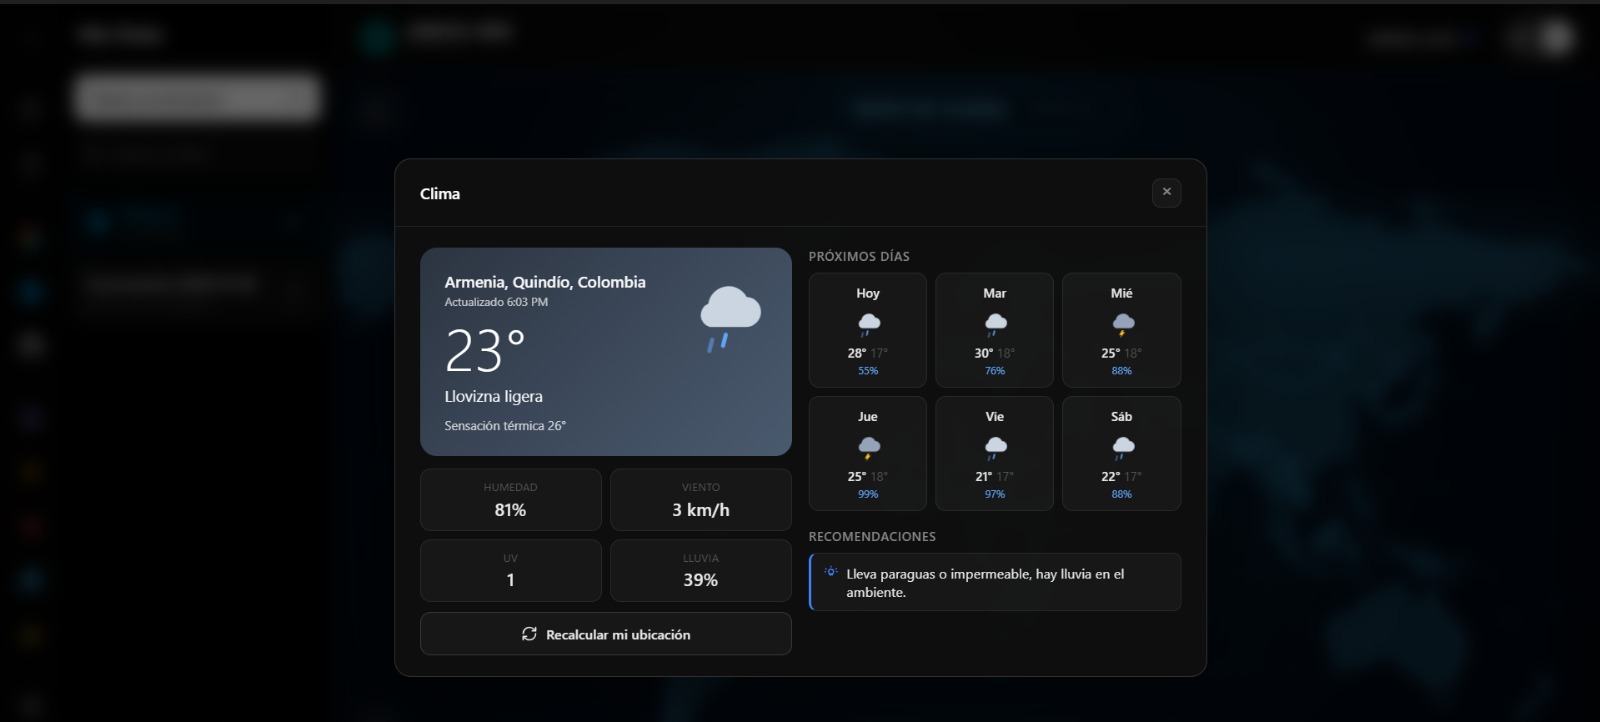
Task: Click the 55% rain chance under Hoy
Action: coord(868,371)
